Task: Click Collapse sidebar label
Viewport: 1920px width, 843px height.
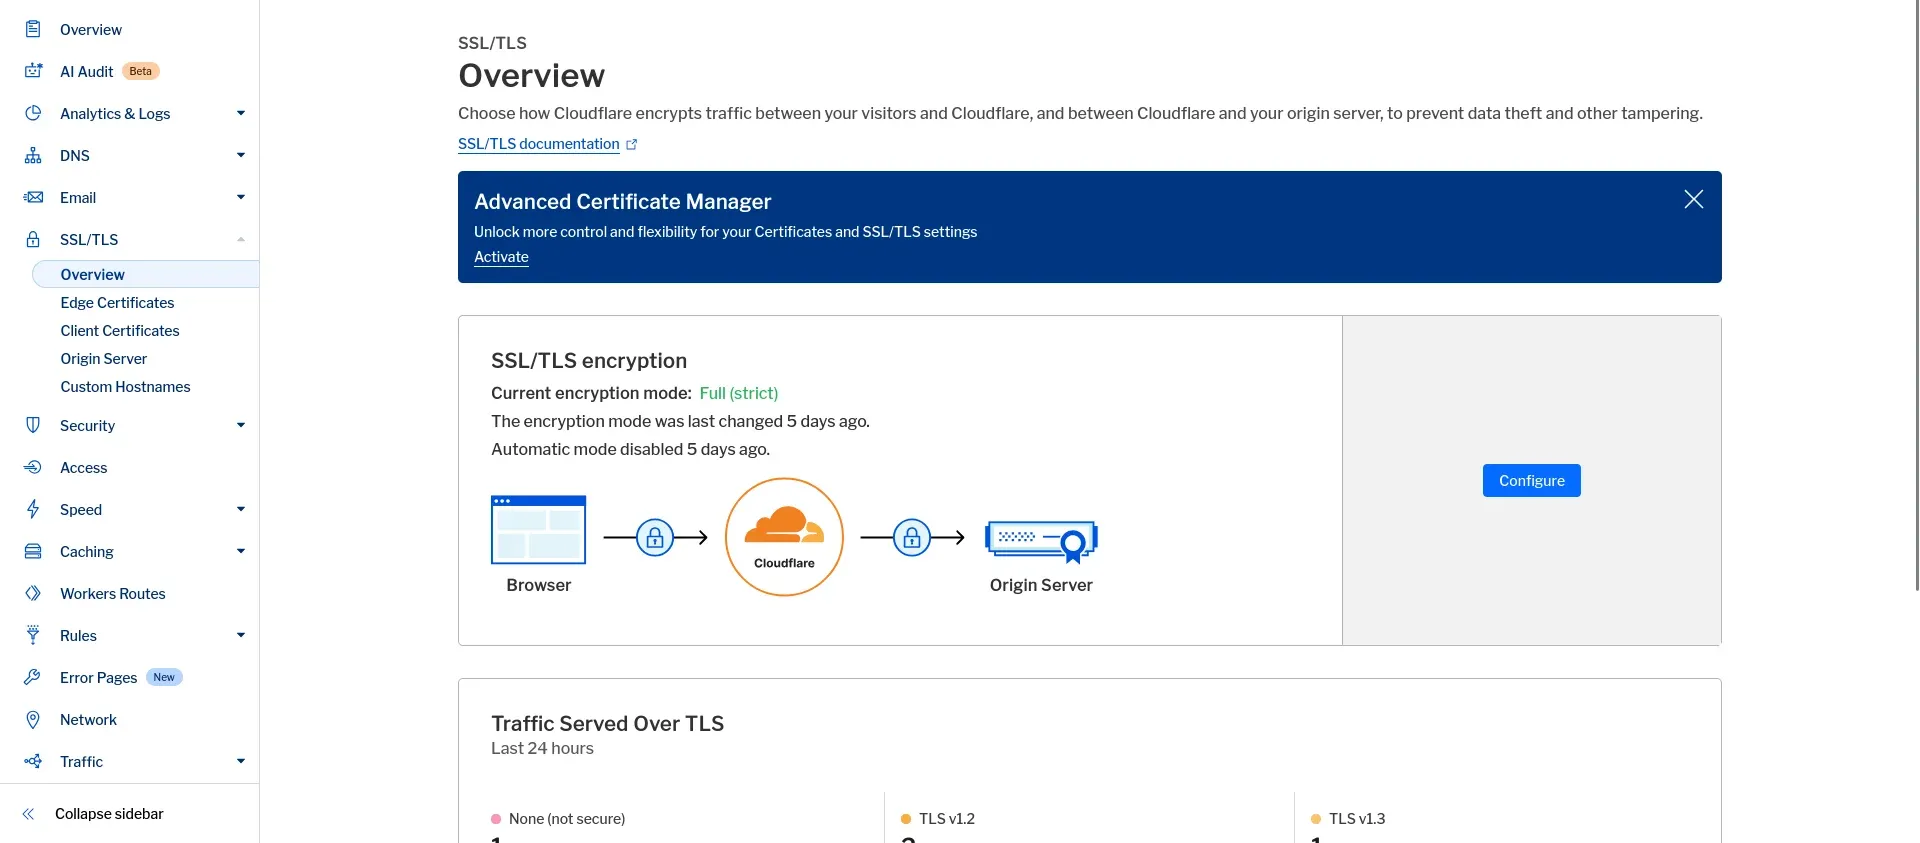Action: (x=109, y=814)
